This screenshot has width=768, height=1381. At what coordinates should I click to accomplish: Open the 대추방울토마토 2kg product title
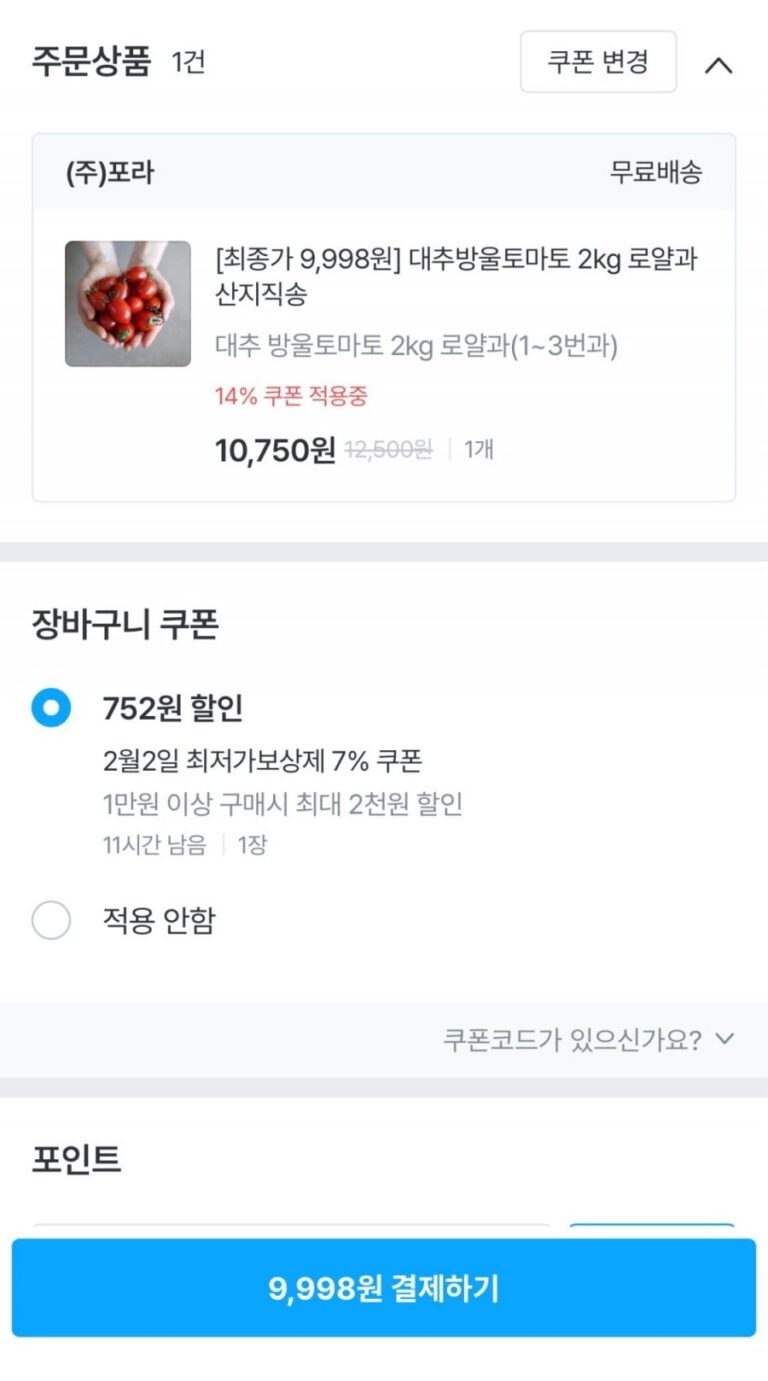(456, 276)
